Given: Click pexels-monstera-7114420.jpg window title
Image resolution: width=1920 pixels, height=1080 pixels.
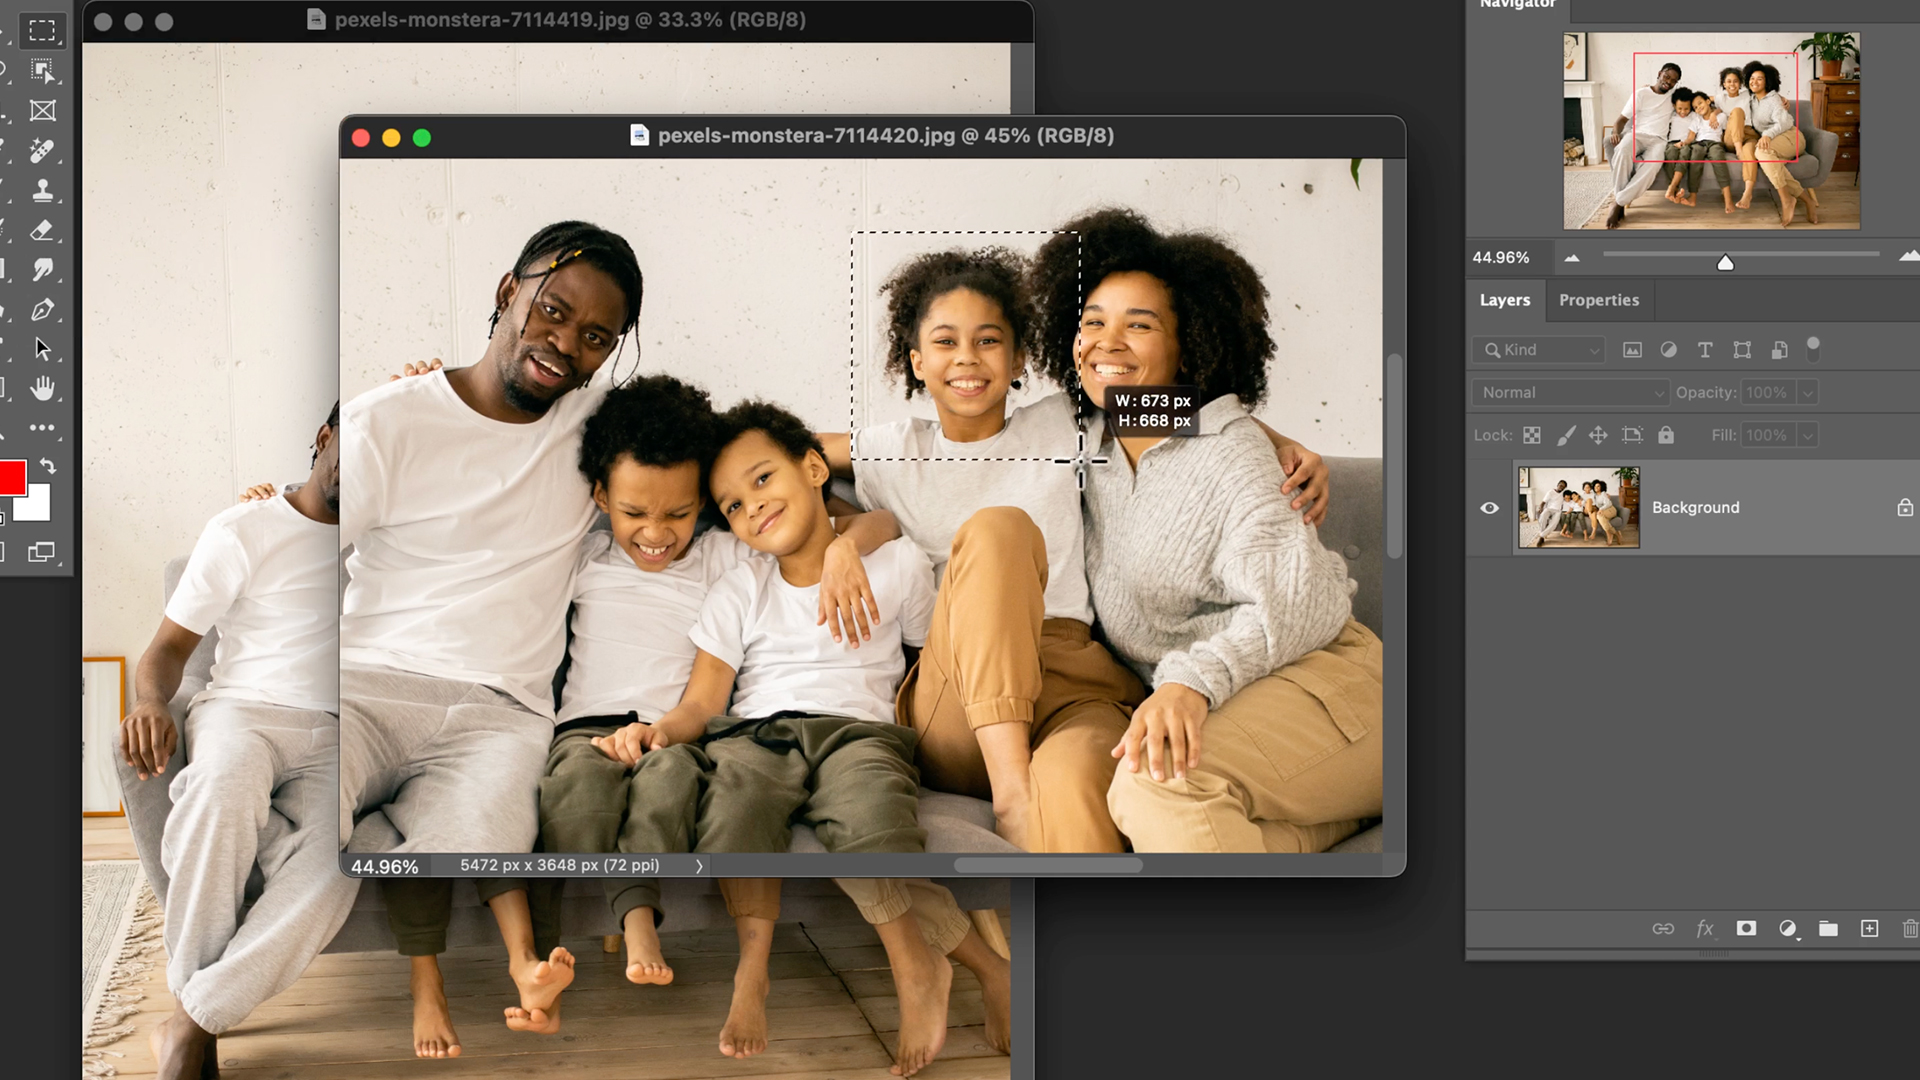Looking at the screenshot, I should (x=886, y=136).
